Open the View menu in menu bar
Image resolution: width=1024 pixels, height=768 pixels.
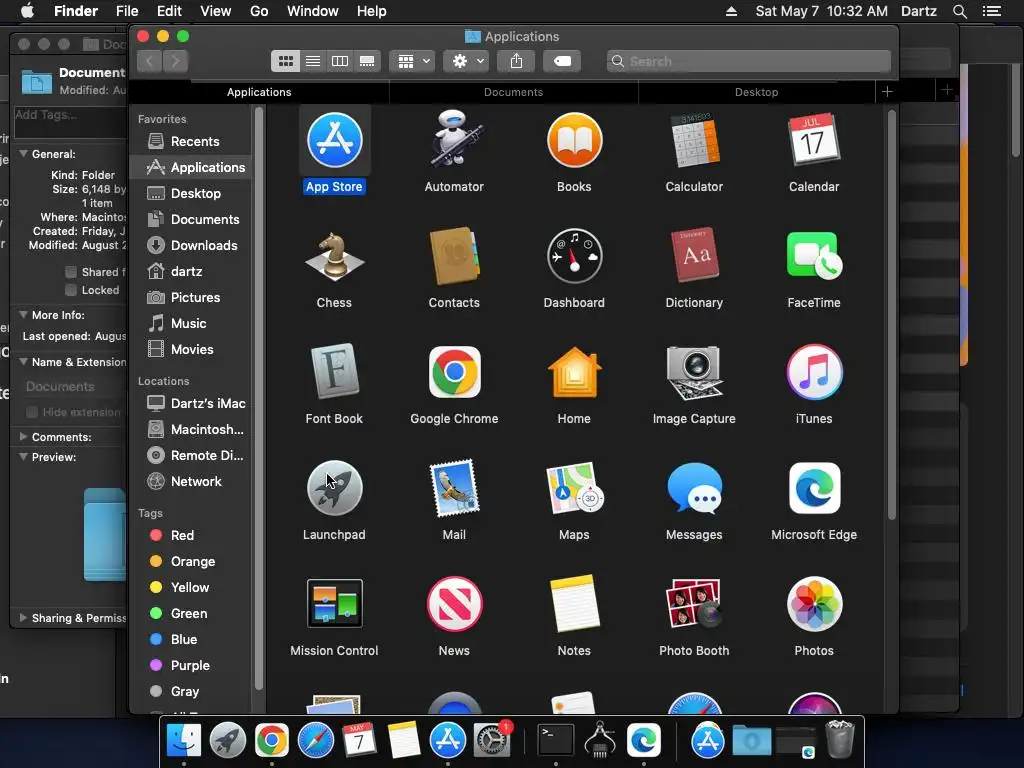(216, 11)
